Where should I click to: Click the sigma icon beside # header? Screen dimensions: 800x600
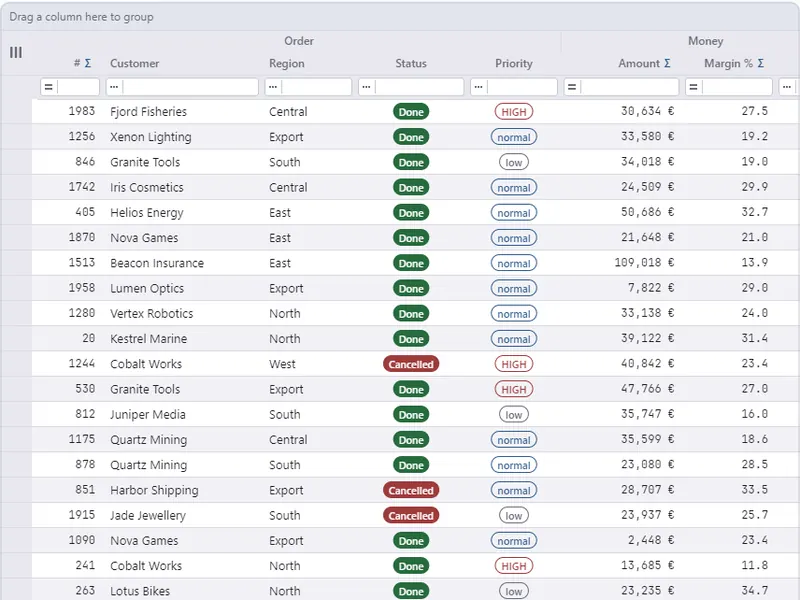tap(88, 63)
